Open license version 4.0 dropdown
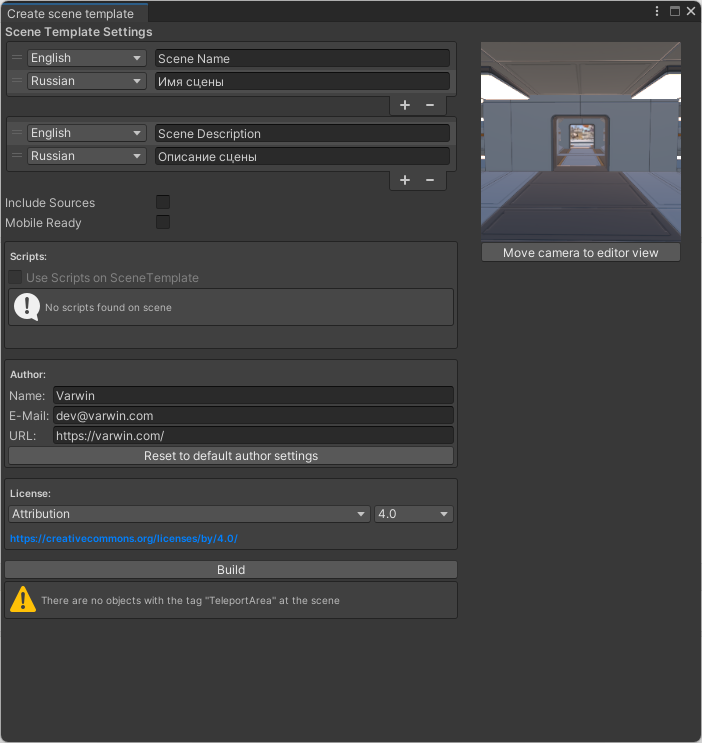Viewport: 702px width, 743px height. click(x=414, y=514)
